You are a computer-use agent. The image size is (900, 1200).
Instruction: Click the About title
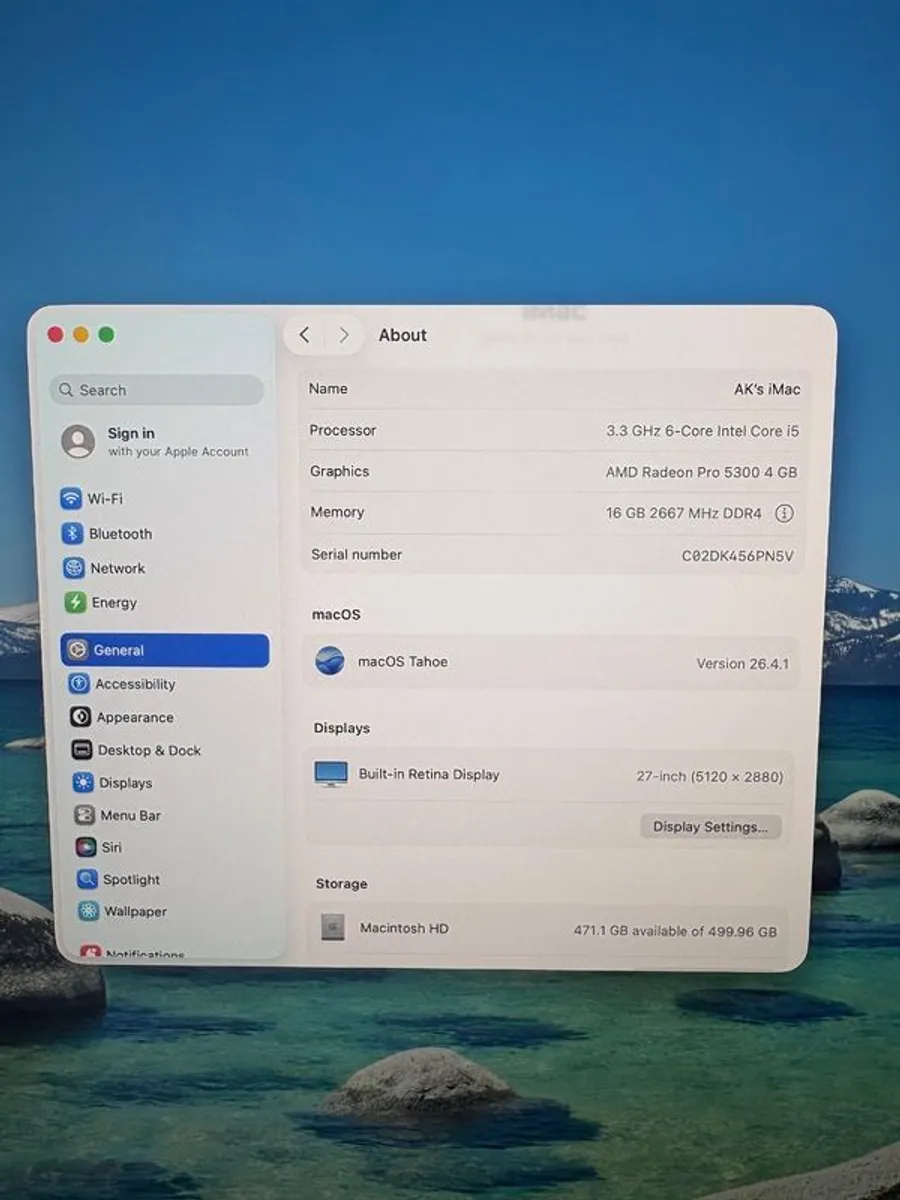pyautogui.click(x=403, y=335)
